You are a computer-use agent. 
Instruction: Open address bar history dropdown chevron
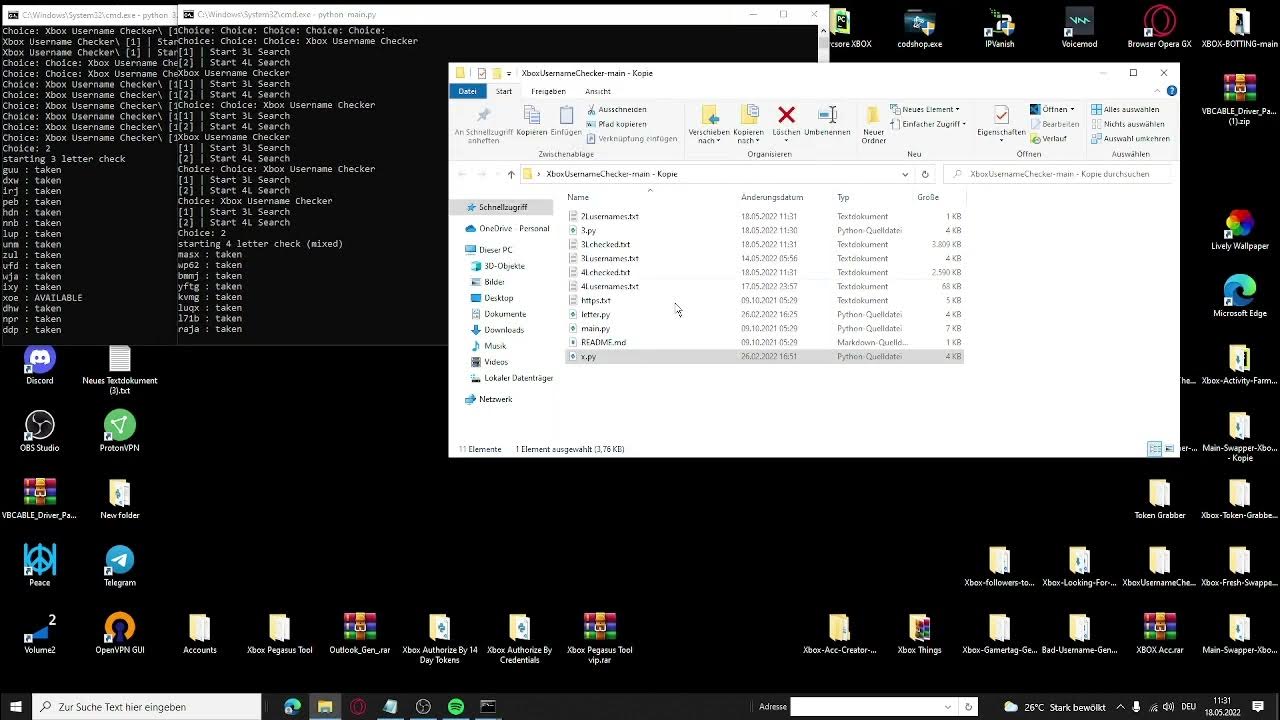tap(905, 174)
